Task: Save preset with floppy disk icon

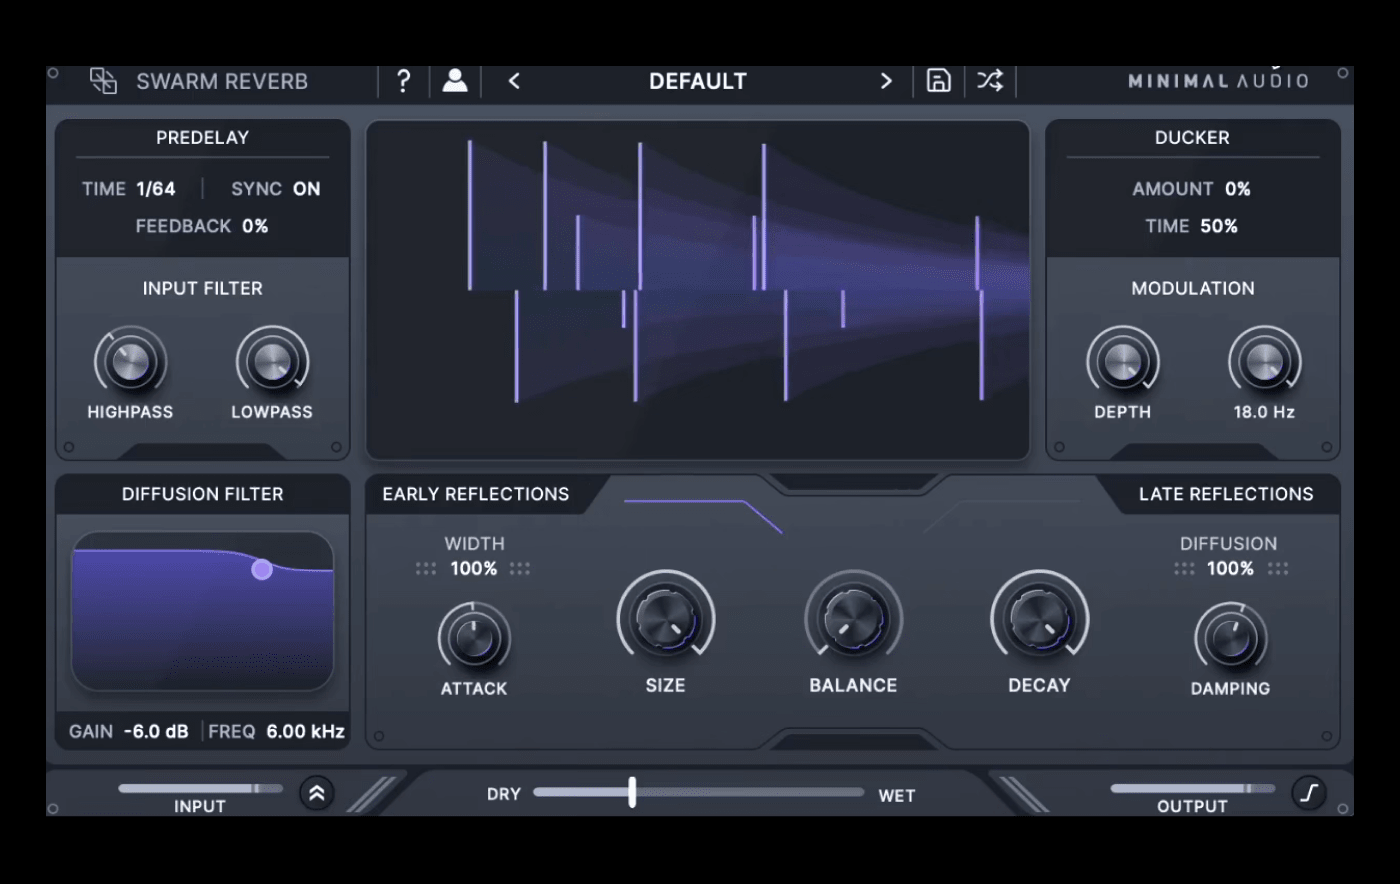Action: (x=938, y=81)
